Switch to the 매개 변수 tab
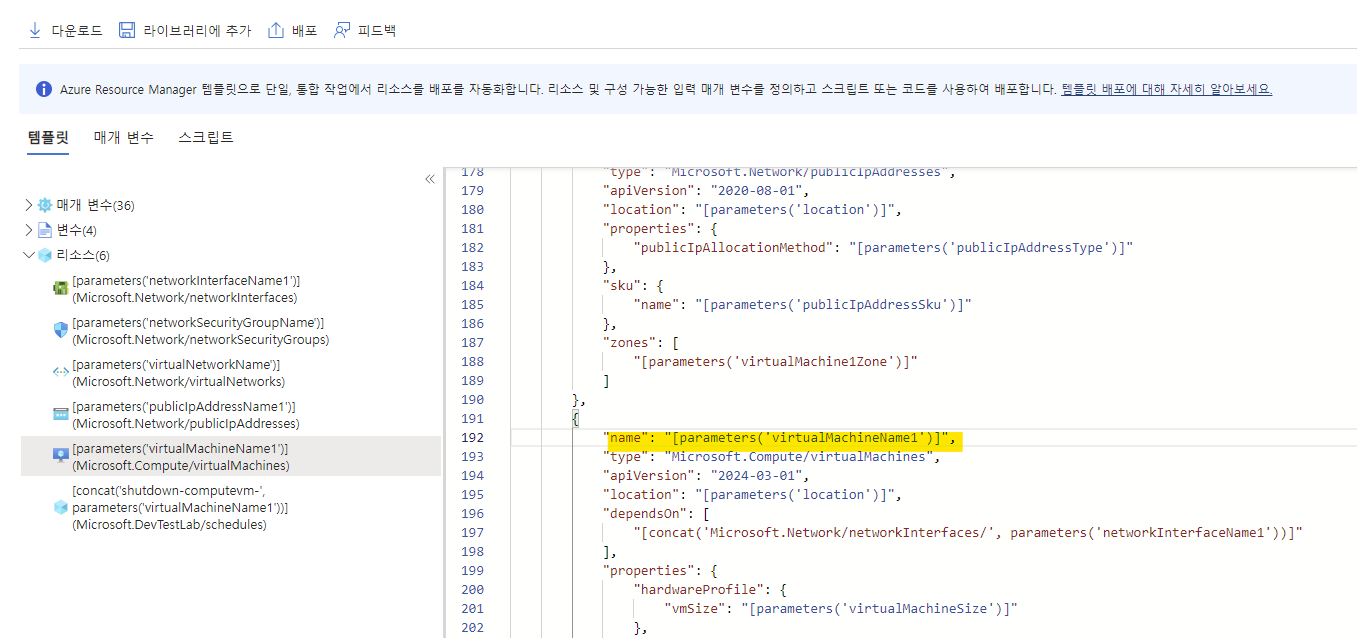This screenshot has height=638, width=1357. (124, 138)
